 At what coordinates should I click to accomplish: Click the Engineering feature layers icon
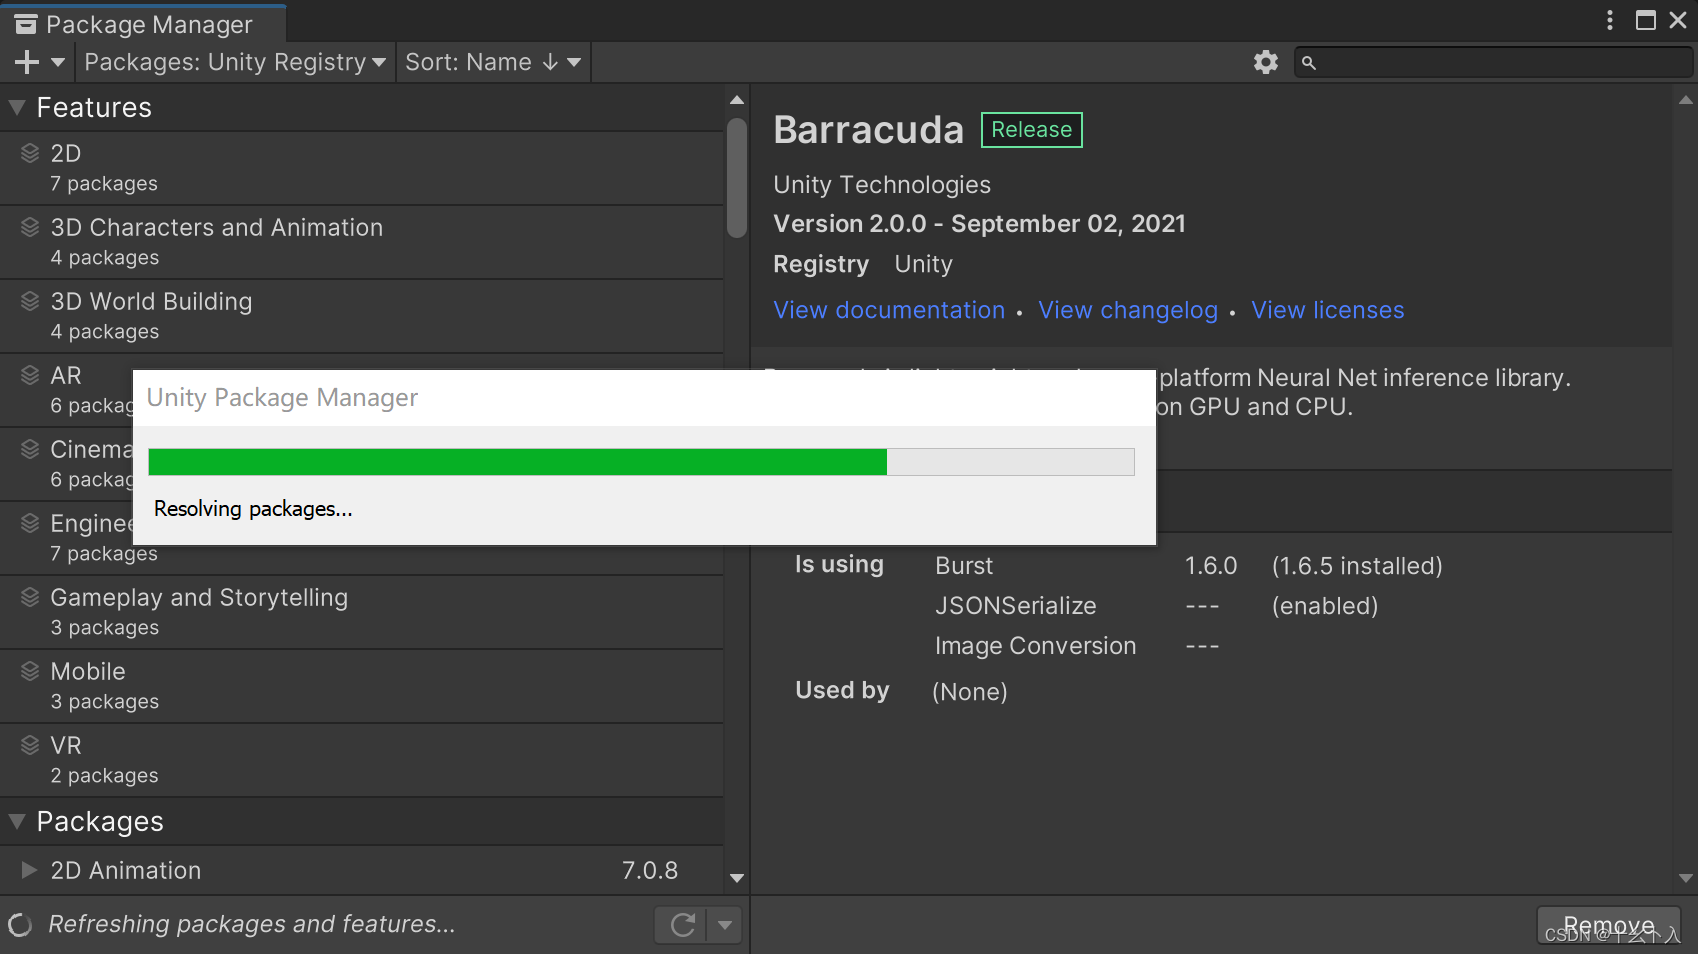pyautogui.click(x=30, y=523)
